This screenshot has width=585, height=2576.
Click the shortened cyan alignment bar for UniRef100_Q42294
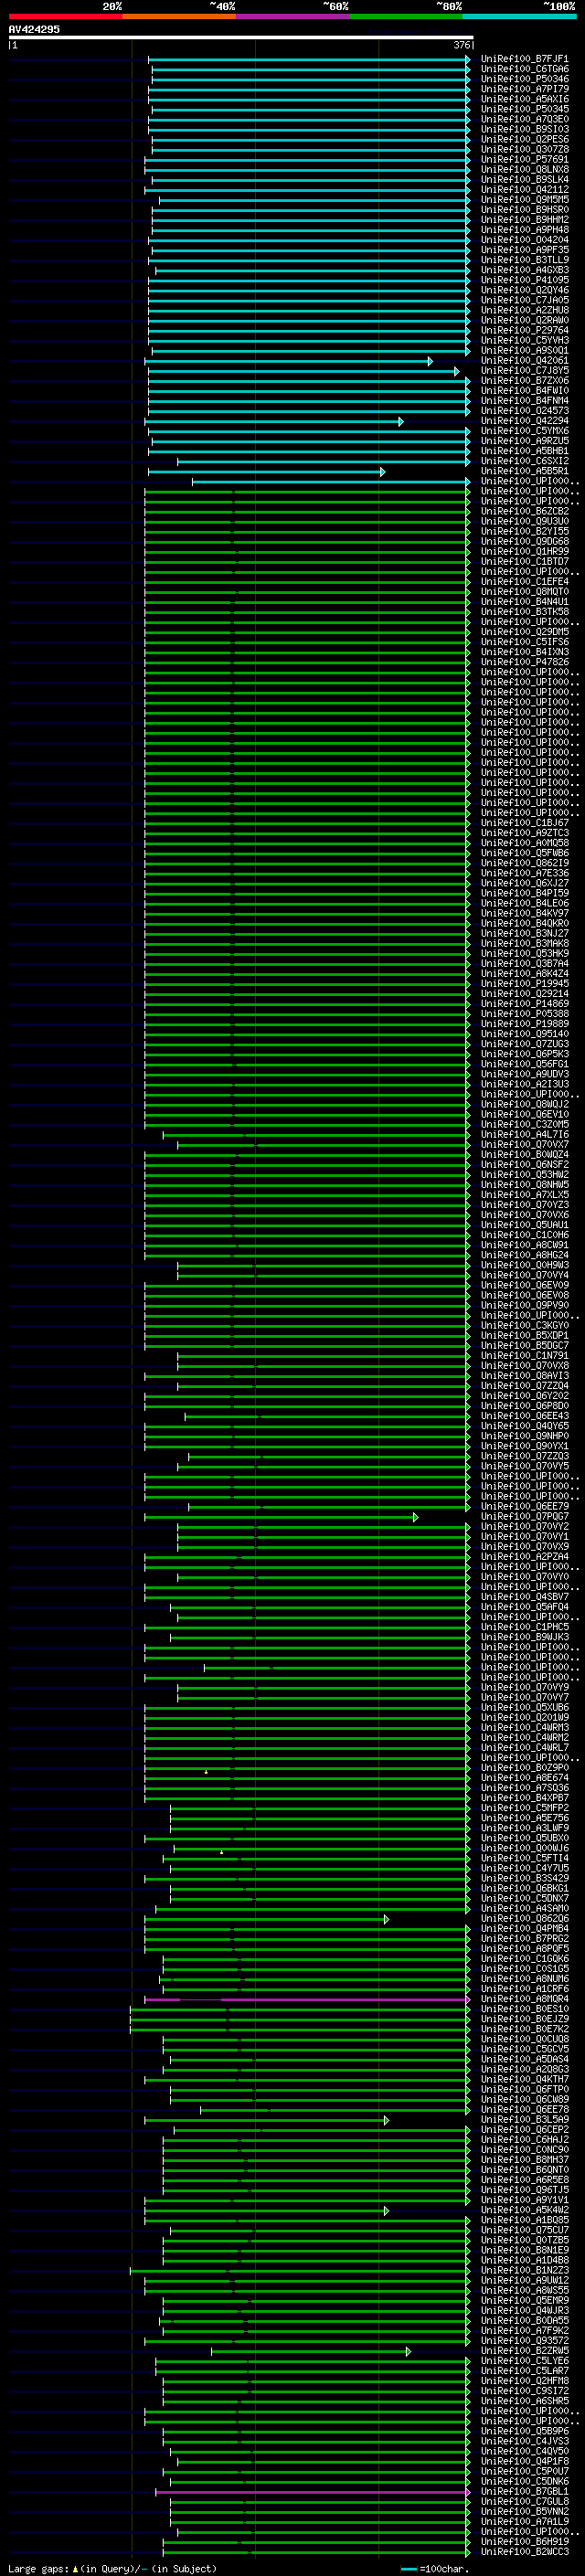coord(274,421)
